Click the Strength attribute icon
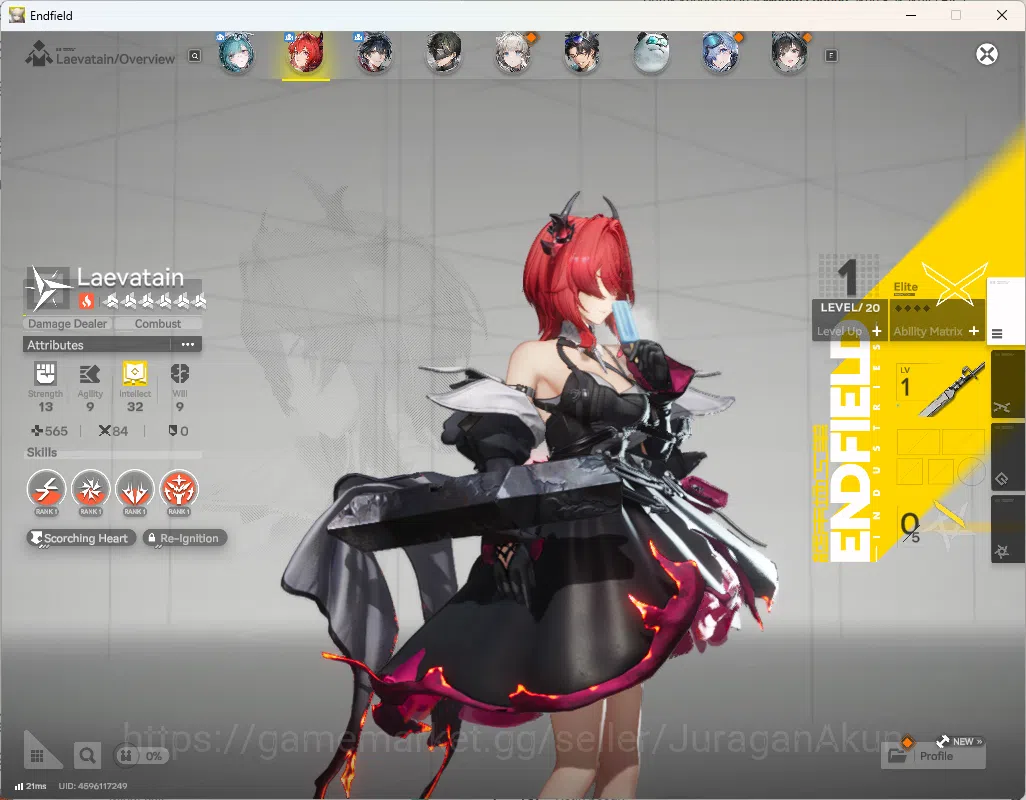Viewport: 1026px width, 800px height. 45,374
